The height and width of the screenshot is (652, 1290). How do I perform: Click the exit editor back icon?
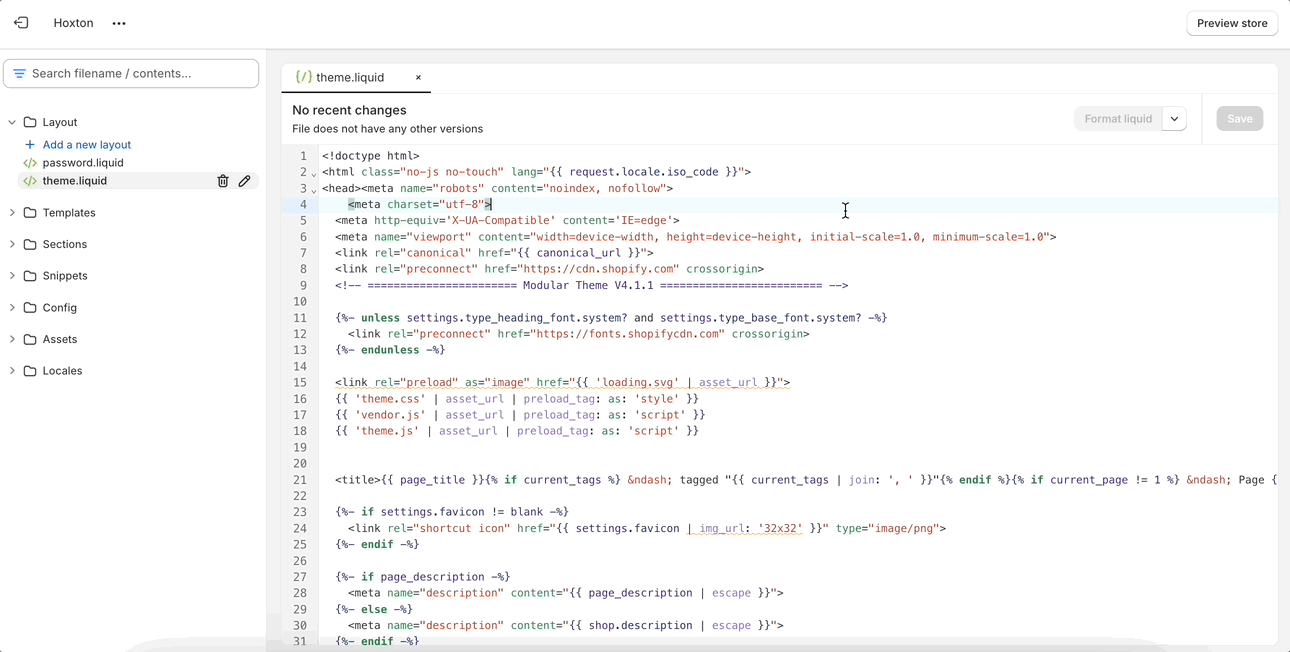tap(21, 23)
